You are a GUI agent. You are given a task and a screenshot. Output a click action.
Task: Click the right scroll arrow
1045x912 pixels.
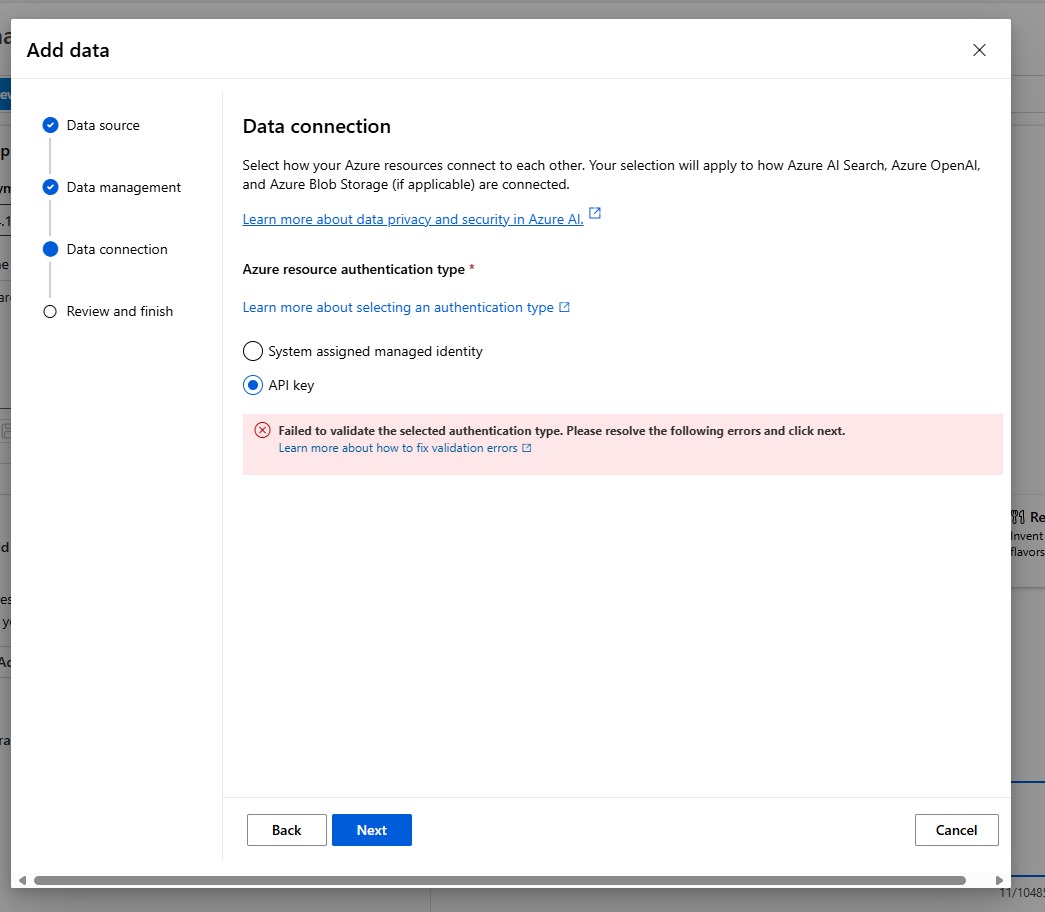pos(999,880)
